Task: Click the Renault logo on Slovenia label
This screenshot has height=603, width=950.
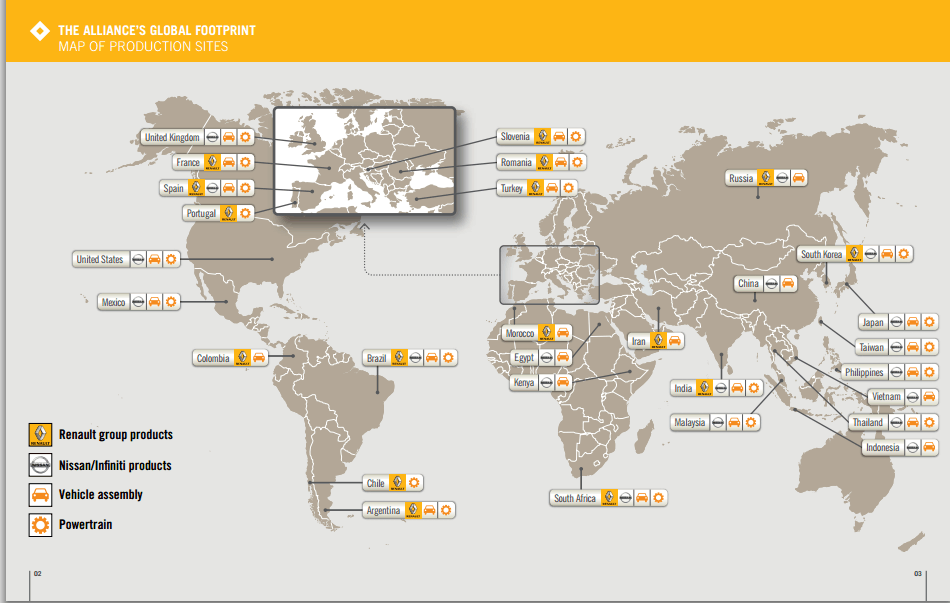Action: pos(543,137)
